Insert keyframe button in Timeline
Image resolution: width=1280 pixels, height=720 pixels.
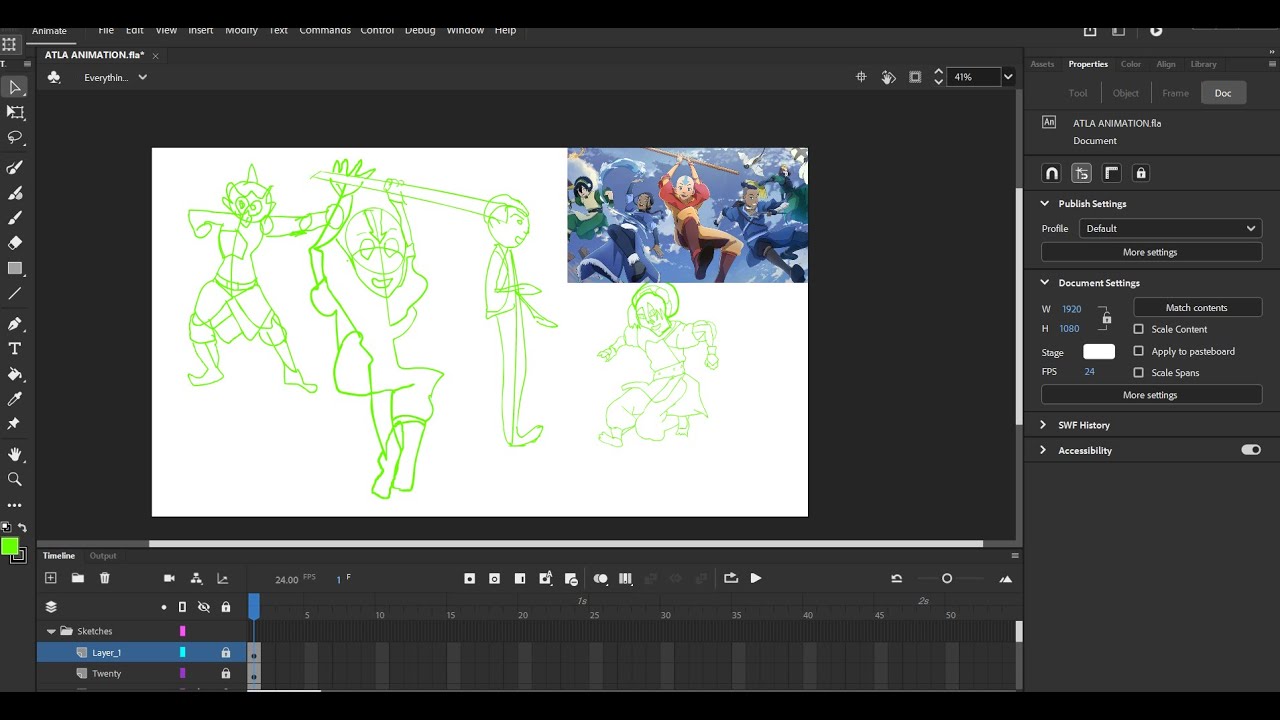coord(469,578)
